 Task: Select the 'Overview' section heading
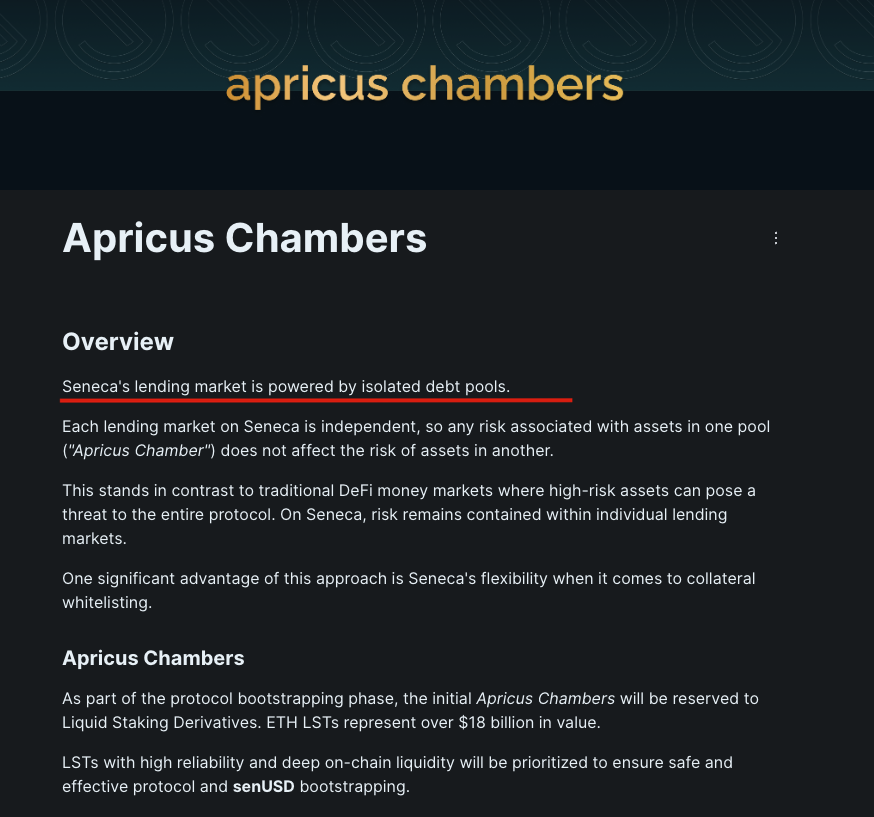[x=118, y=342]
